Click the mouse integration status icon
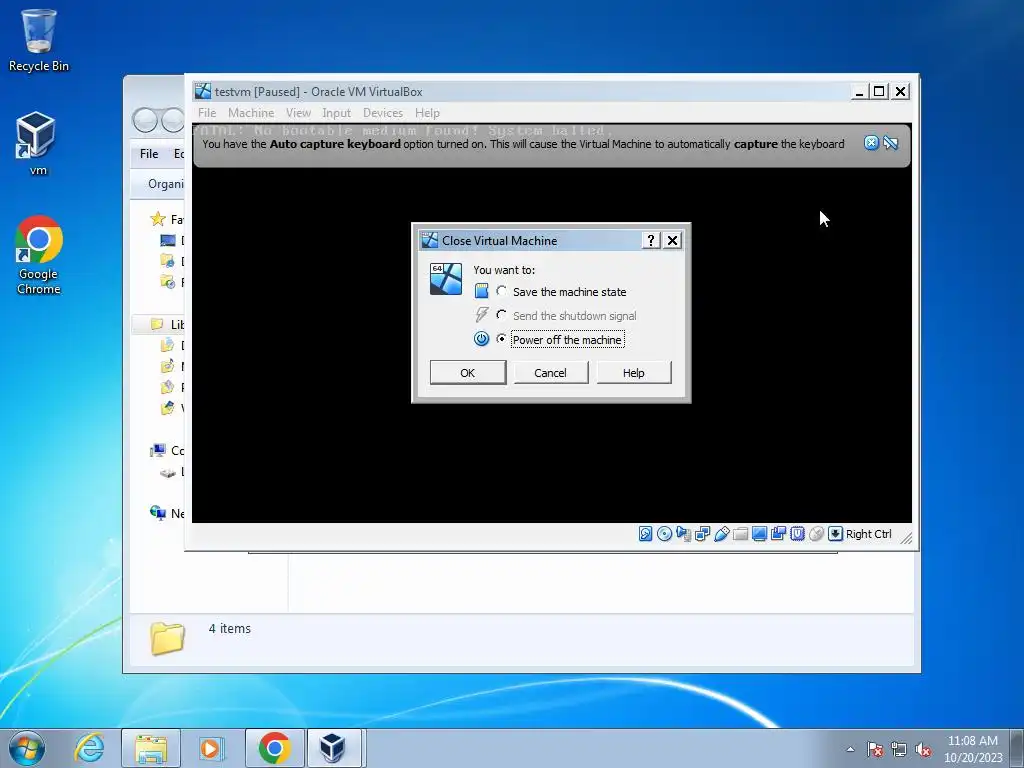The height and width of the screenshot is (768, 1024). 816,534
